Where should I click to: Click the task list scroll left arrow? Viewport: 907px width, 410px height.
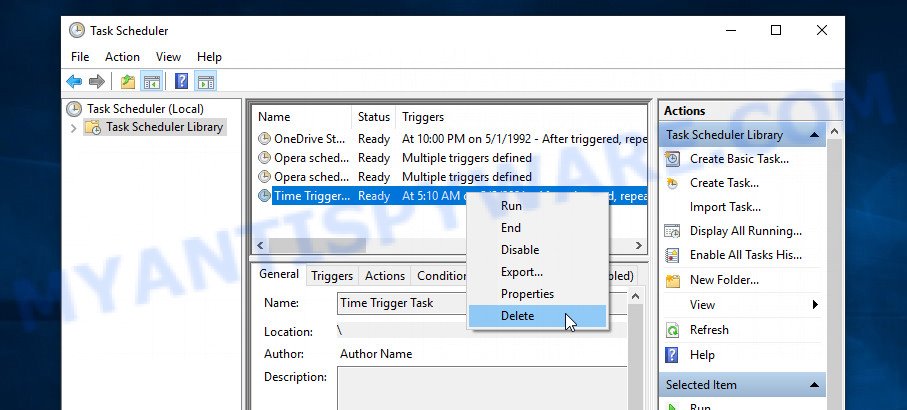[260, 245]
